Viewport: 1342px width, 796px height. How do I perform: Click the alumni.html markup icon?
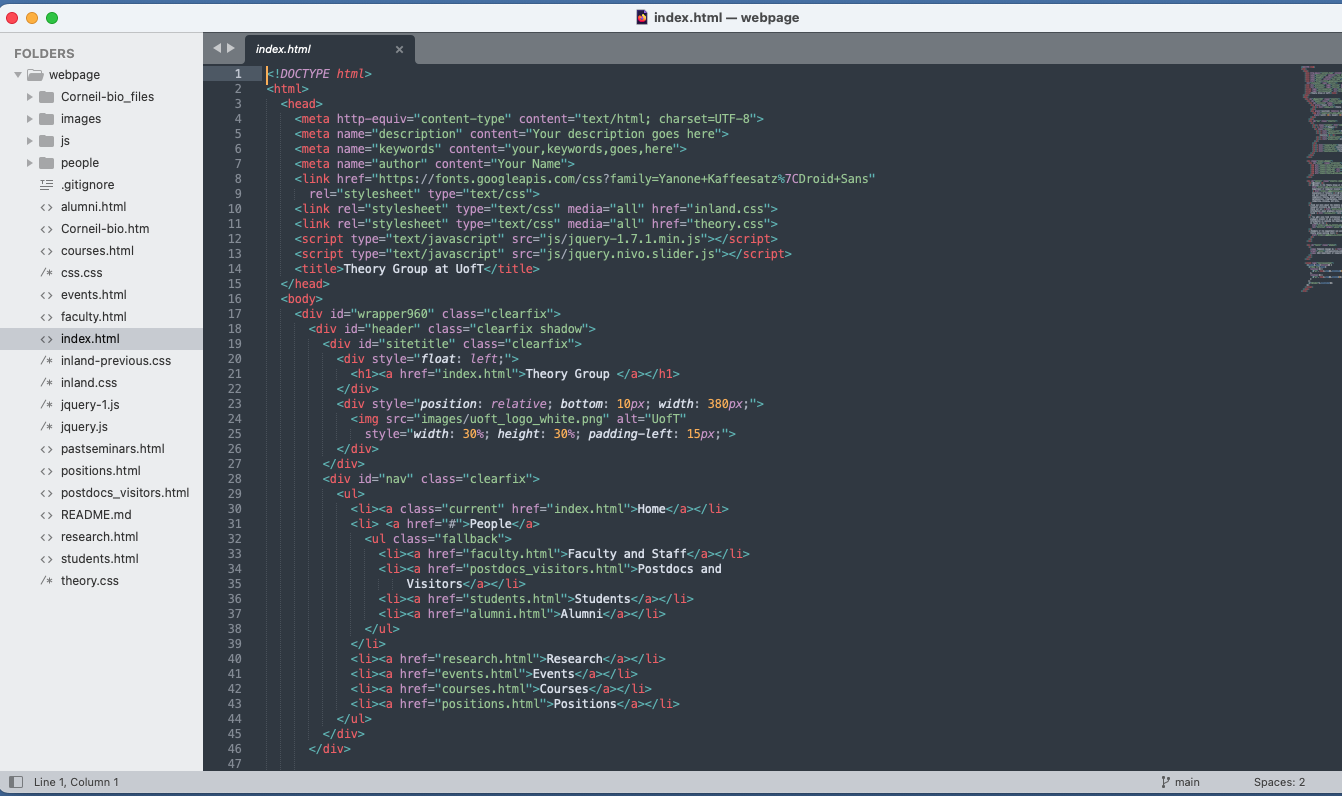coord(46,207)
